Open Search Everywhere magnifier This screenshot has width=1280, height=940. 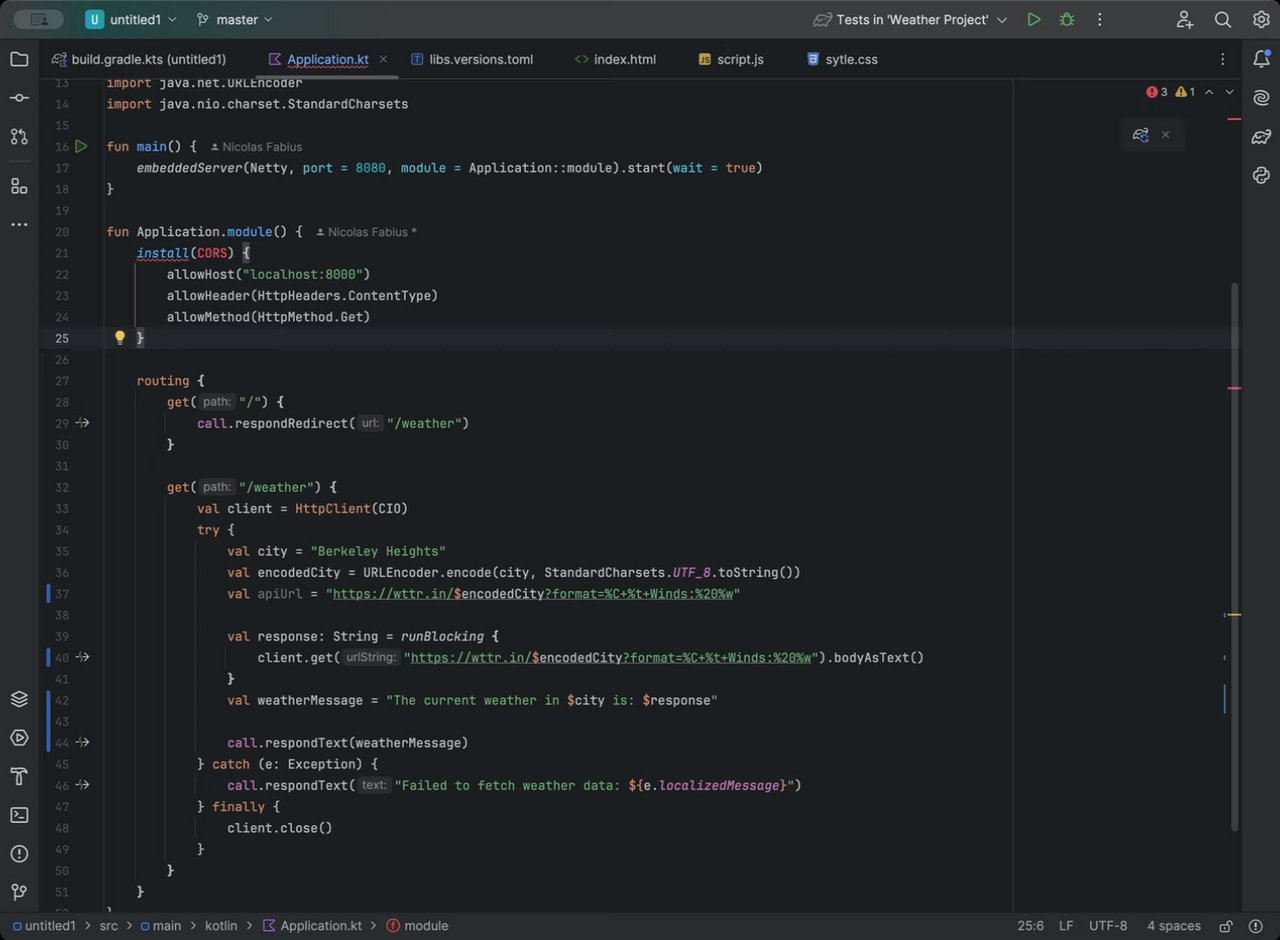click(x=1222, y=20)
